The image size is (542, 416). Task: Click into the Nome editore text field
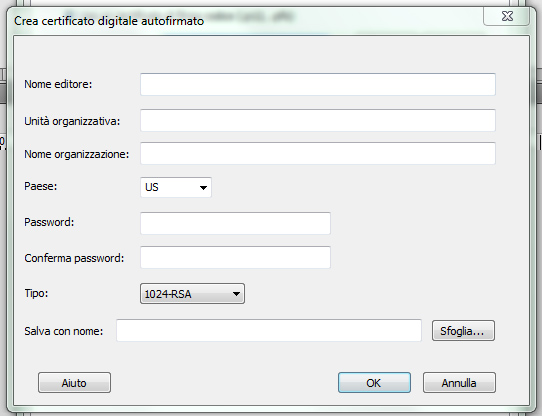pyautogui.click(x=318, y=84)
